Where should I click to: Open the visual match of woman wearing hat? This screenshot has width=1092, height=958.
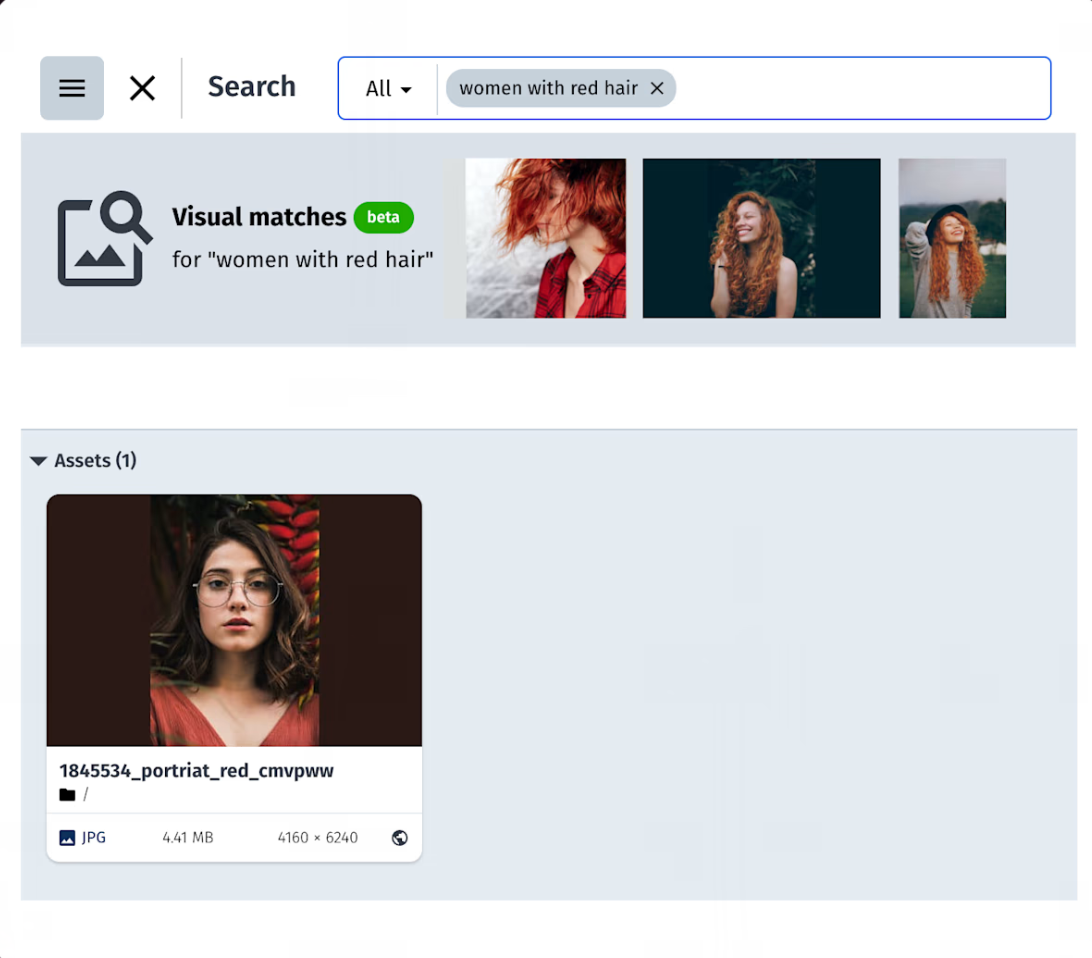click(x=952, y=238)
